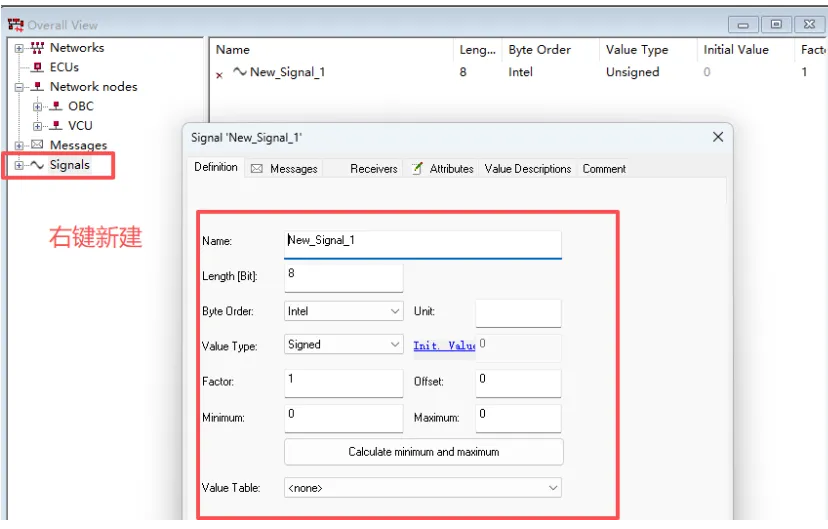Close the Signal 'New_Signal_1' dialog

(x=717, y=137)
